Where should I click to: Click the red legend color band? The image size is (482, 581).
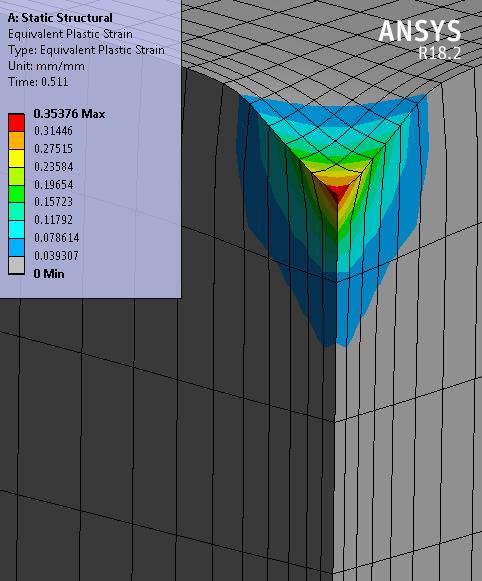point(16,123)
